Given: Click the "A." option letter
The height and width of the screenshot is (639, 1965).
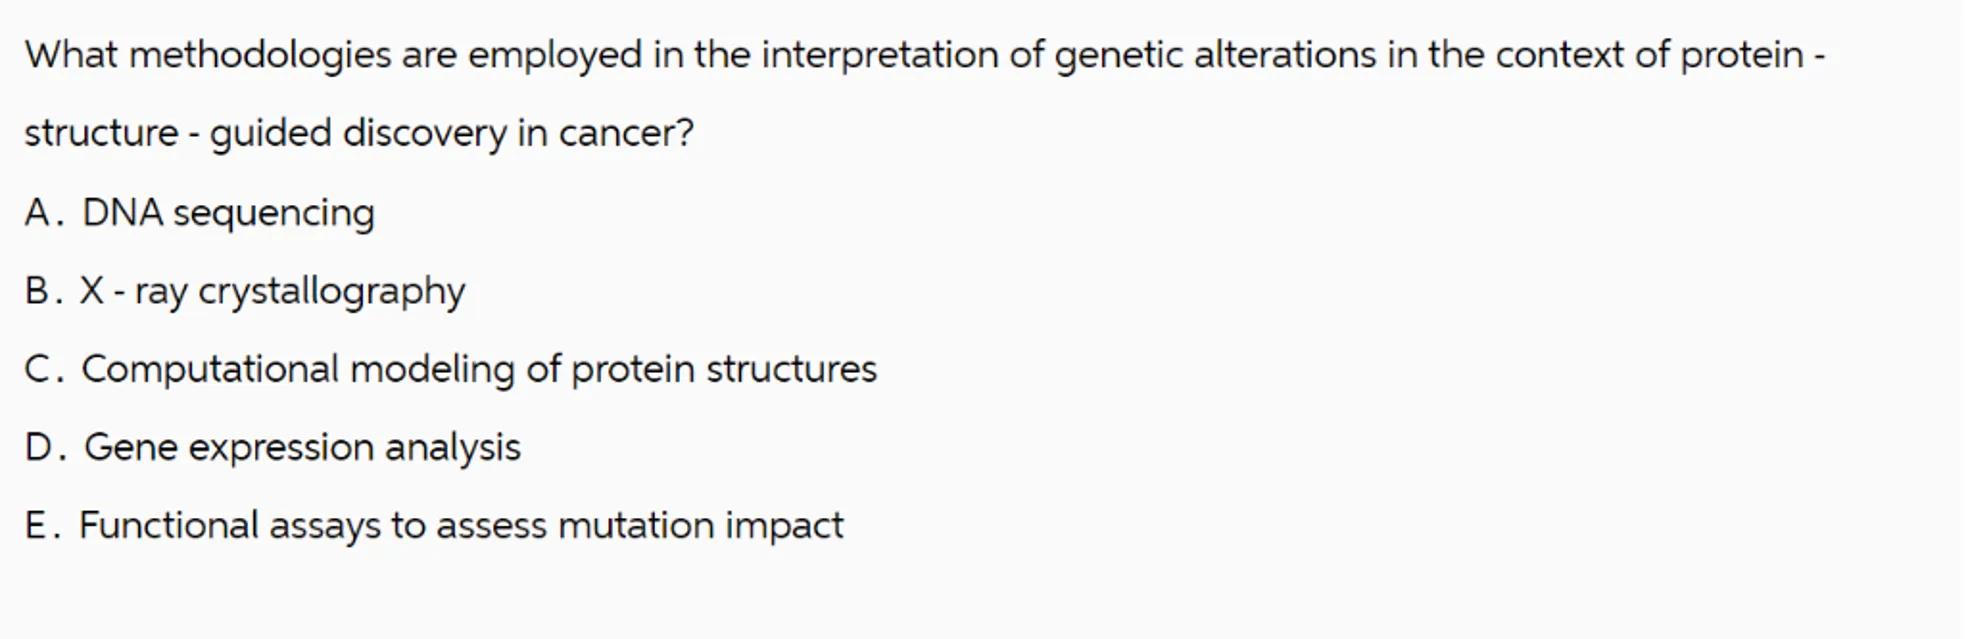Looking at the screenshot, I should 44,213.
